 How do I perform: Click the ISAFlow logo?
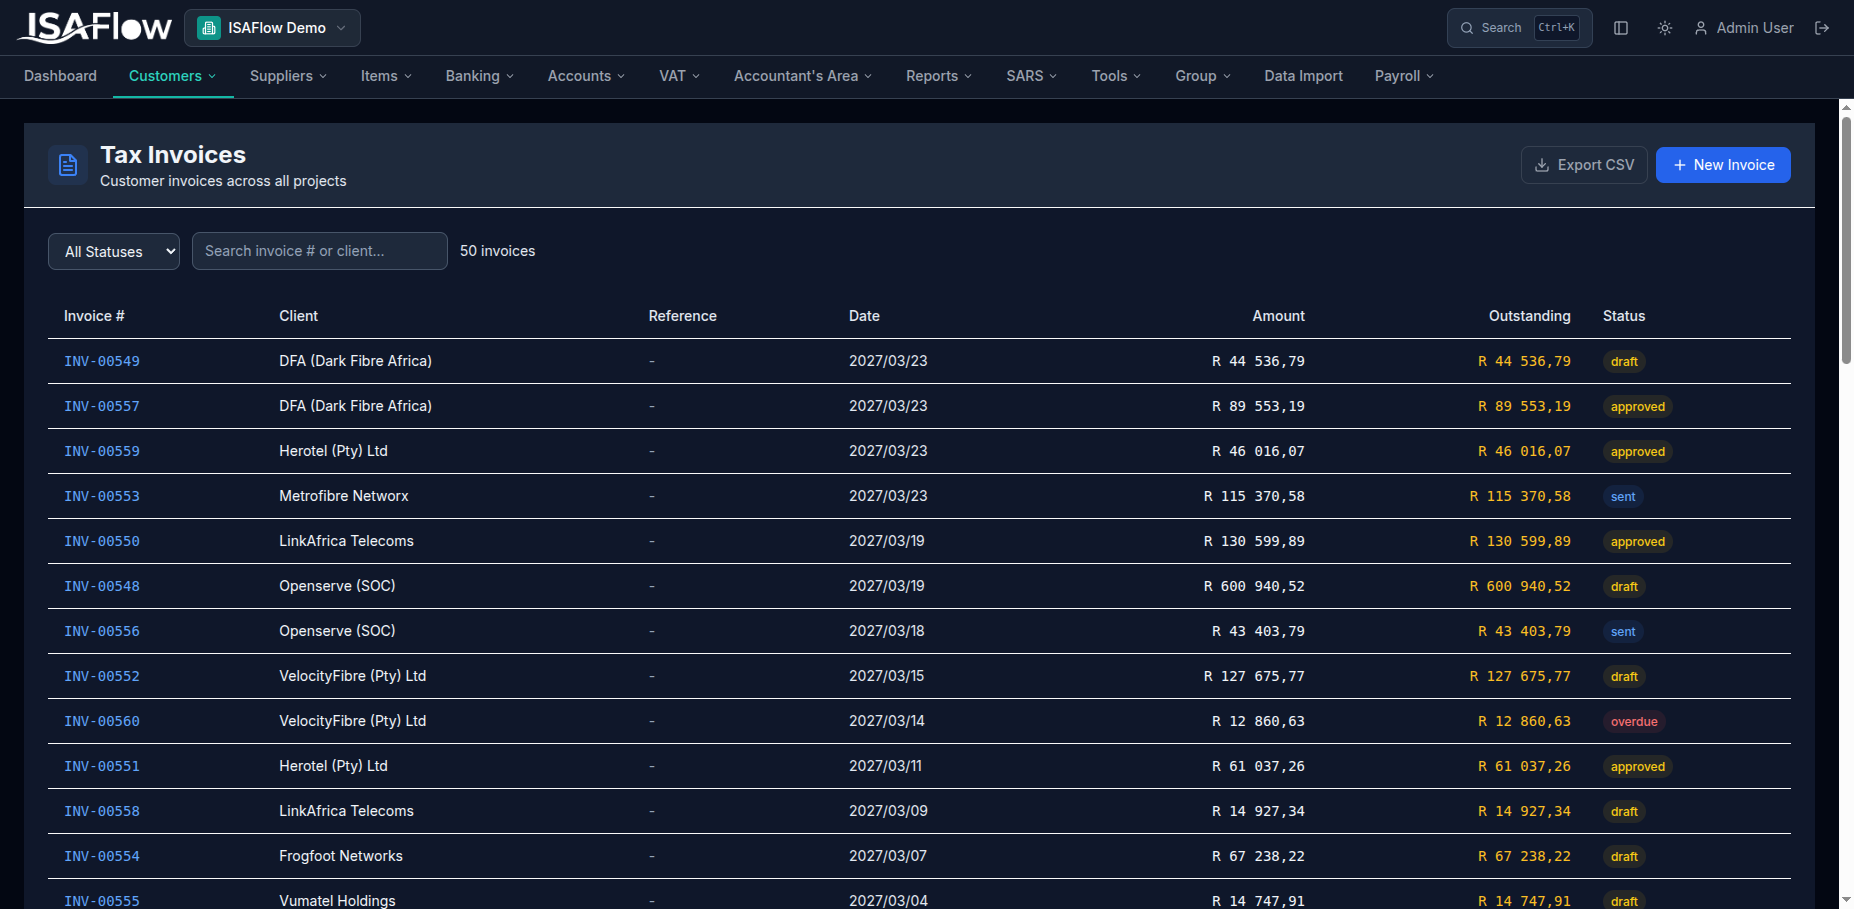[x=95, y=27]
